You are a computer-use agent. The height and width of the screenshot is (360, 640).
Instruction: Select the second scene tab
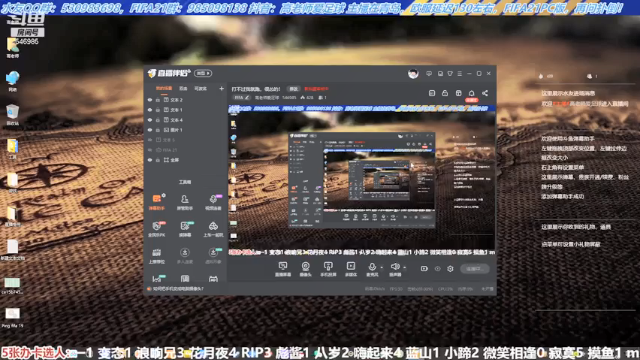pyautogui.click(x=183, y=89)
